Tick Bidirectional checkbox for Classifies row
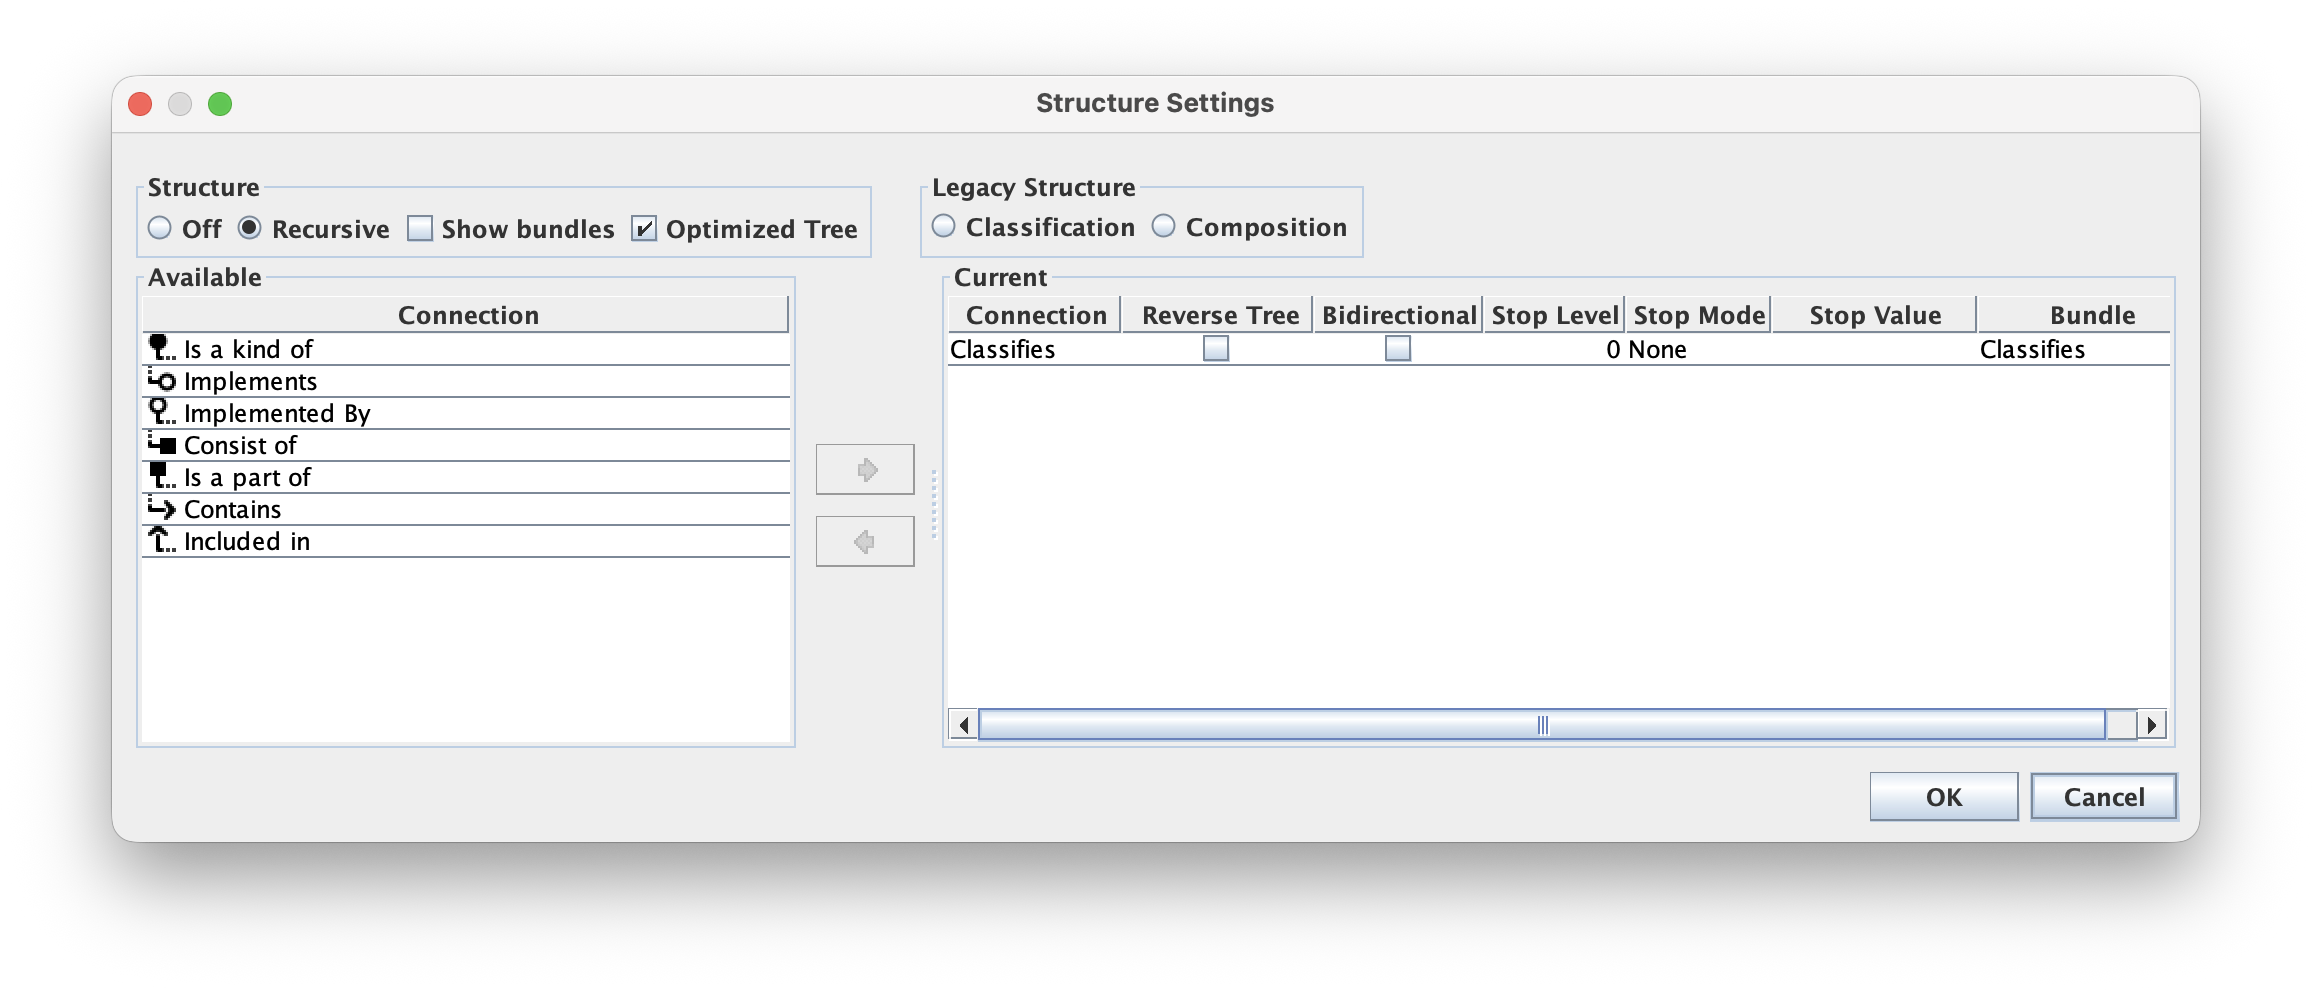The height and width of the screenshot is (990, 2312). (1398, 349)
